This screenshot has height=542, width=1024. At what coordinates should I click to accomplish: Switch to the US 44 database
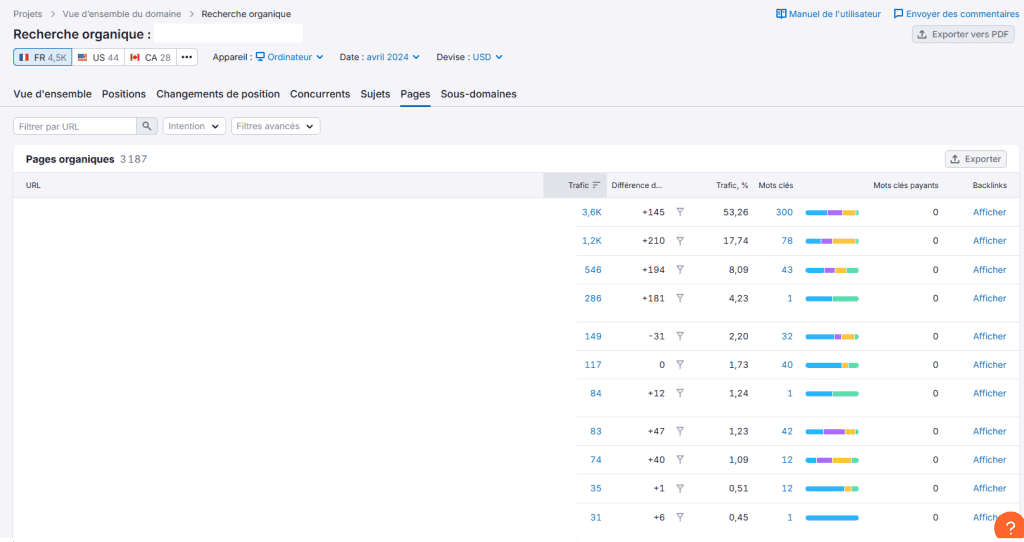click(x=98, y=57)
